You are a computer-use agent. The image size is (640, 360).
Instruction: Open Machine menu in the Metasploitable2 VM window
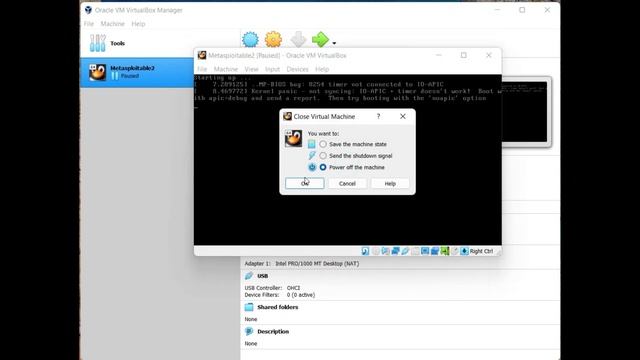(x=226, y=69)
